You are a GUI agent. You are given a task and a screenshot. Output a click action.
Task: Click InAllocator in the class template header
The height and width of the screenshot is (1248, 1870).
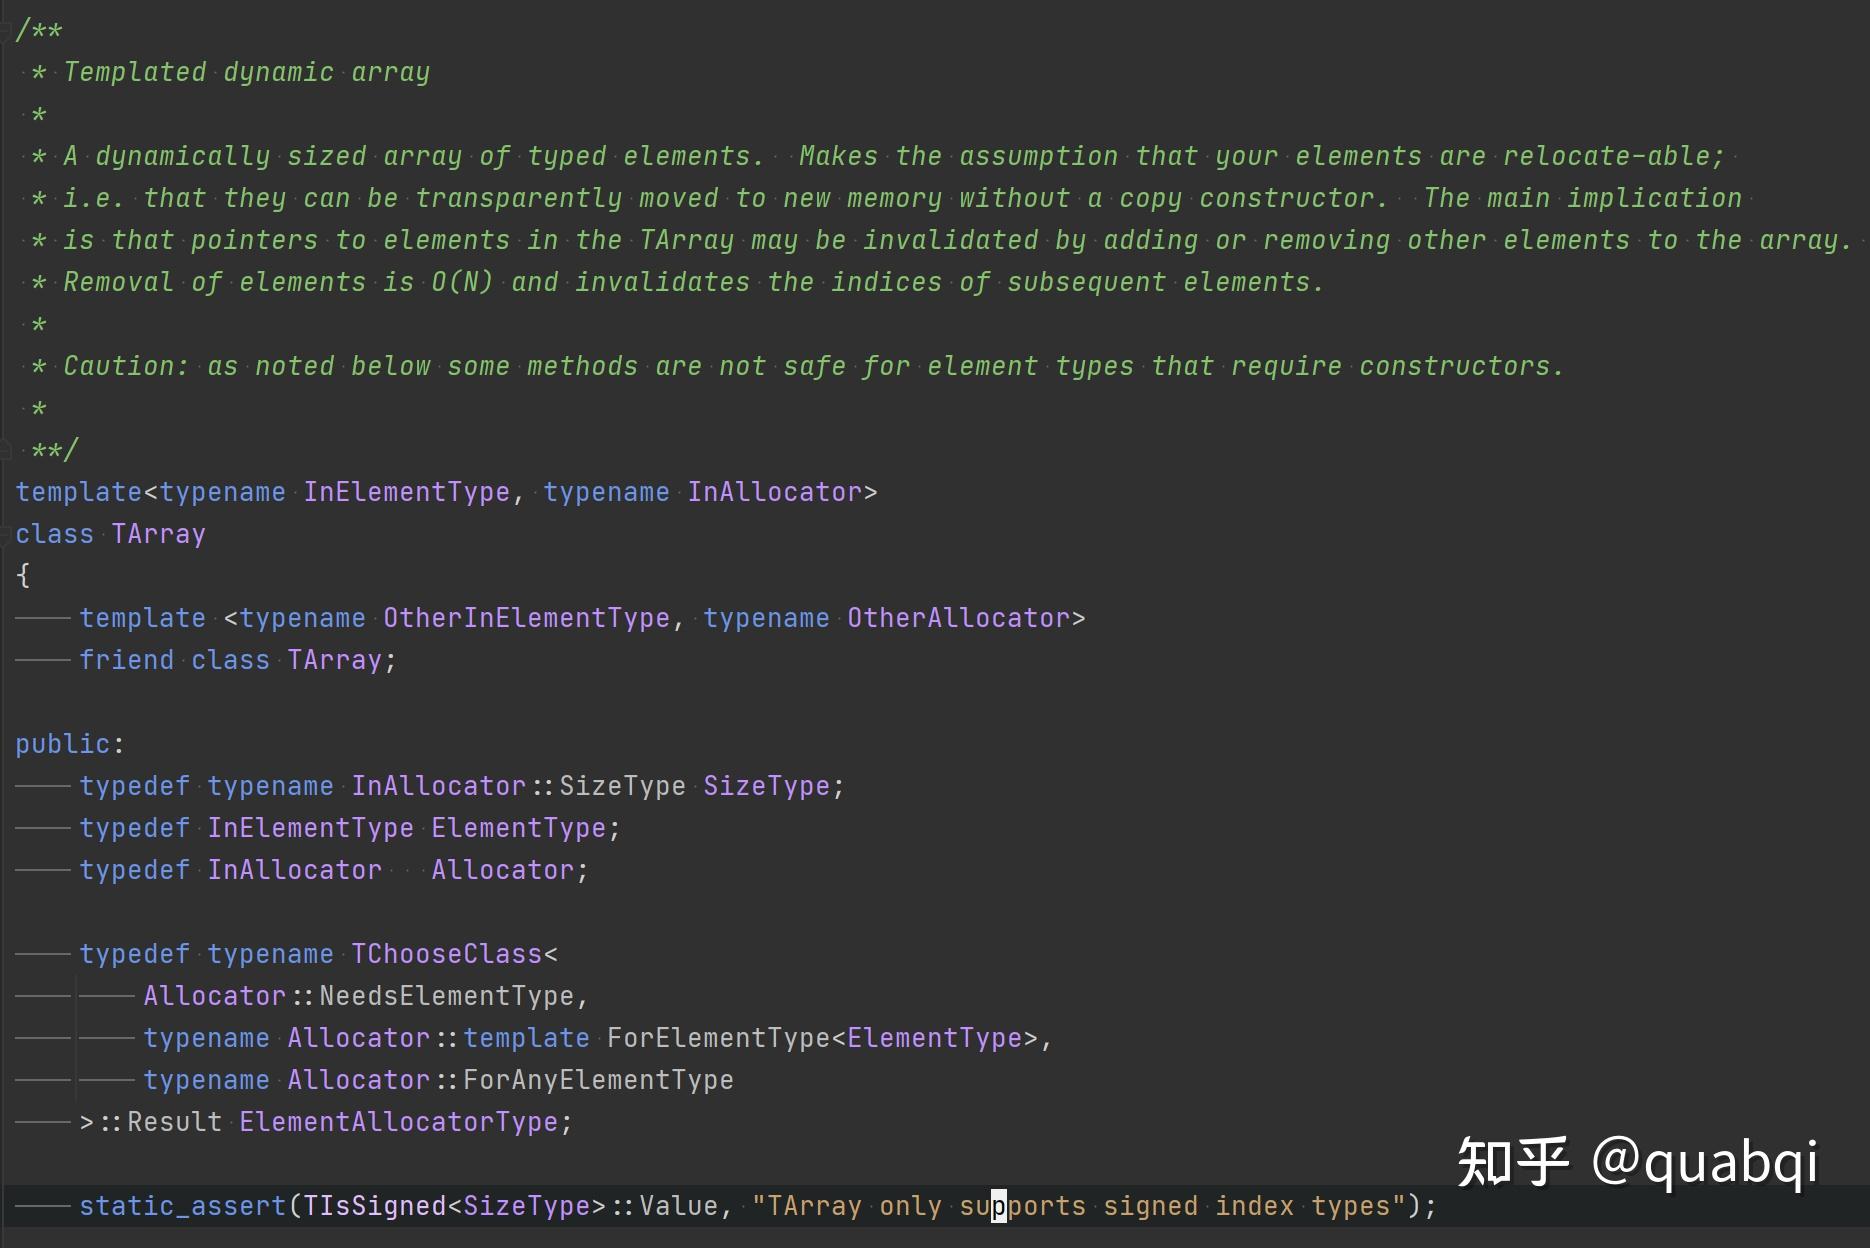774,492
